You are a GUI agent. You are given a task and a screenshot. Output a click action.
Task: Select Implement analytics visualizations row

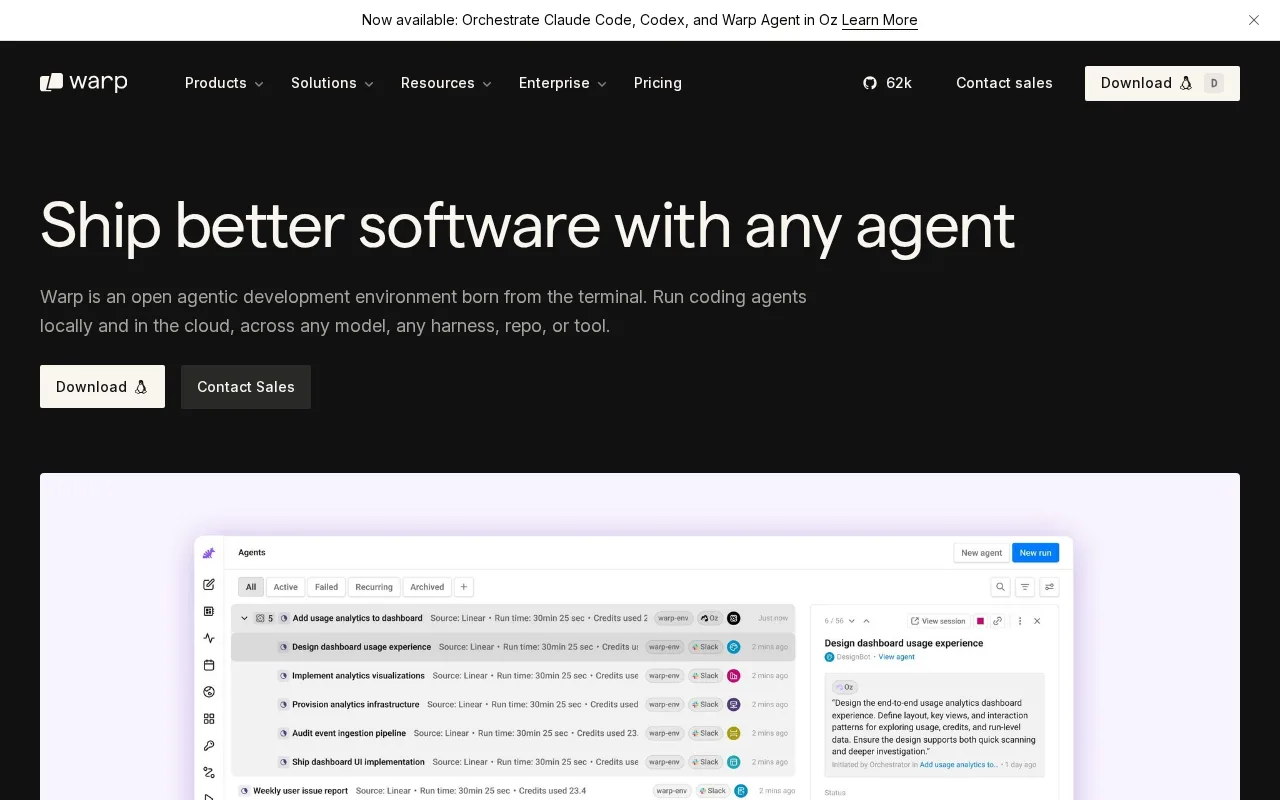pos(513,676)
